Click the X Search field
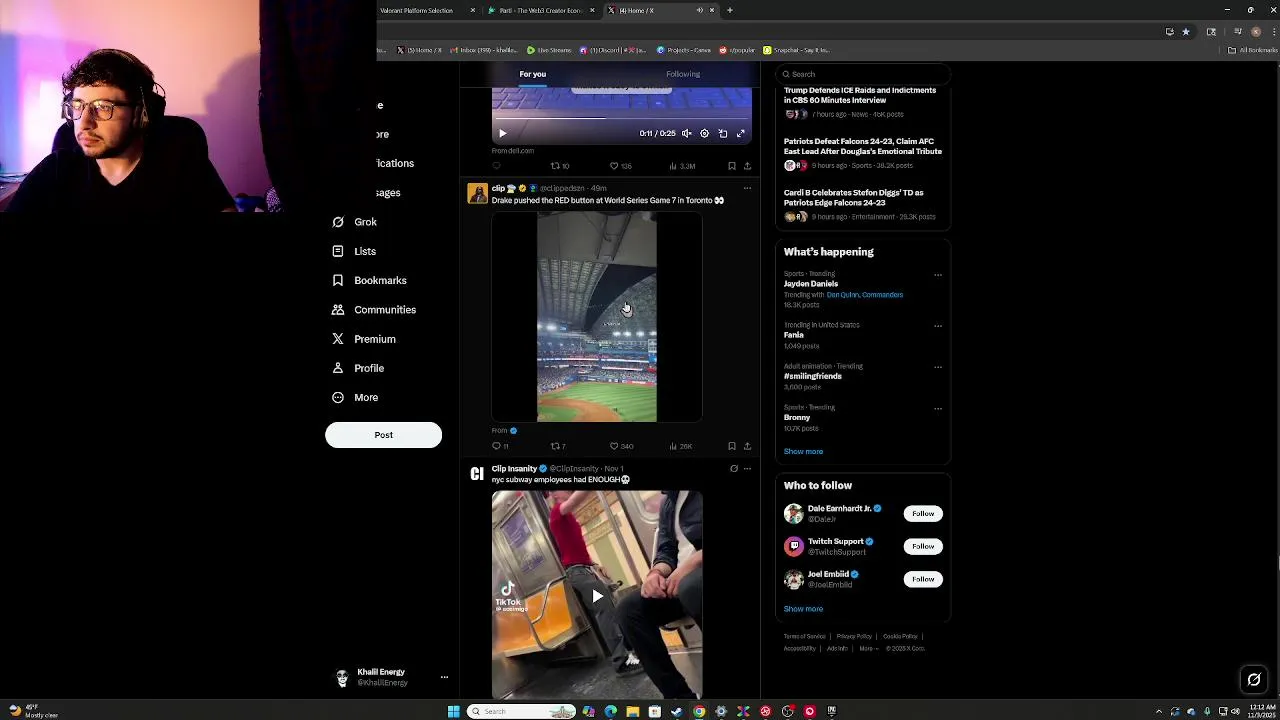 862,74
